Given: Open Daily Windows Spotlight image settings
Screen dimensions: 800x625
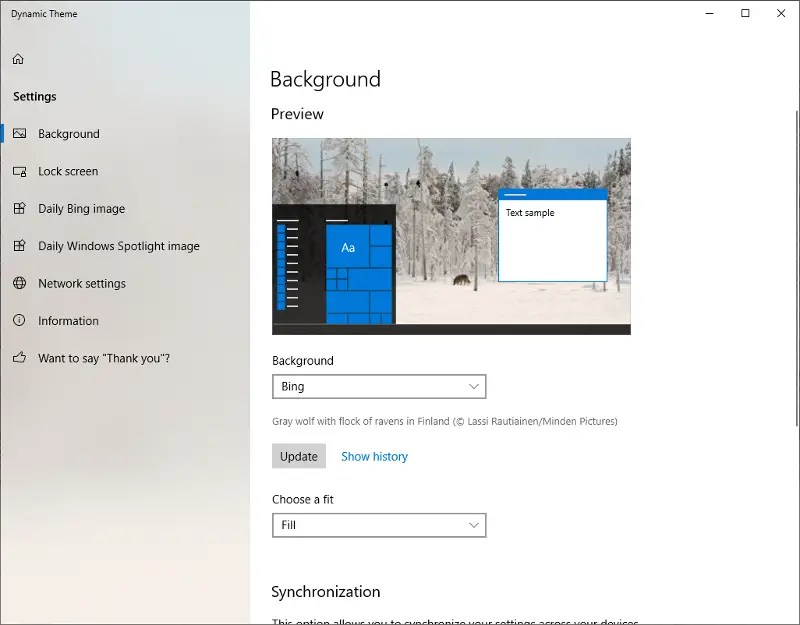Looking at the screenshot, I should pos(18,246).
